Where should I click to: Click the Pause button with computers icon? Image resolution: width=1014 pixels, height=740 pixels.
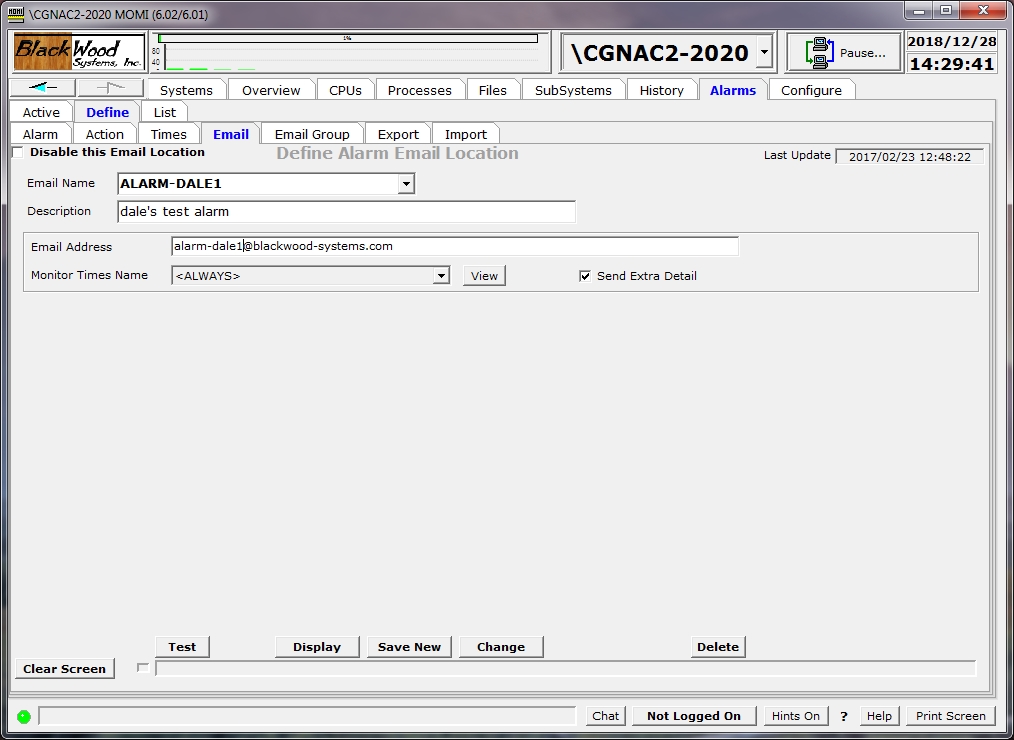click(x=844, y=53)
